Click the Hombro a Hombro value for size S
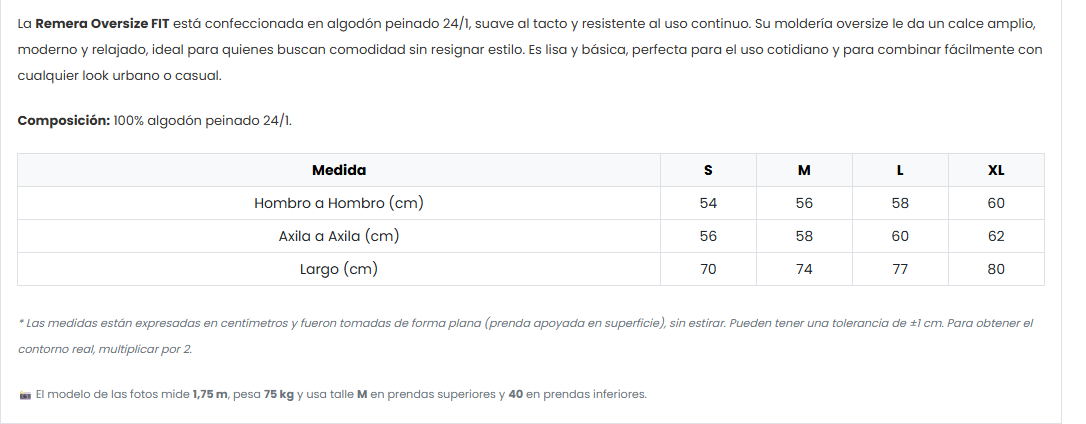 click(x=708, y=203)
